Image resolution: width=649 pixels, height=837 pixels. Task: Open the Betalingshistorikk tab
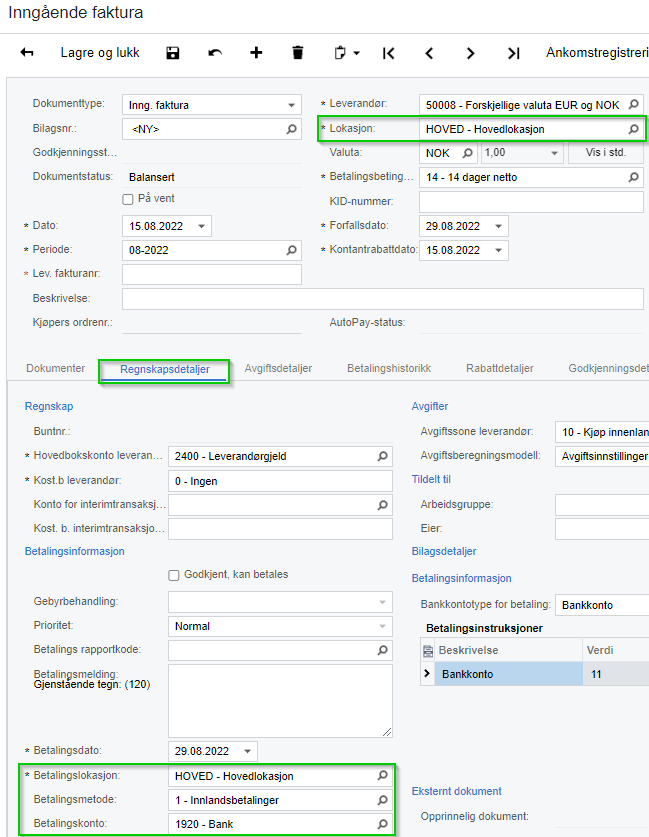[x=388, y=368]
